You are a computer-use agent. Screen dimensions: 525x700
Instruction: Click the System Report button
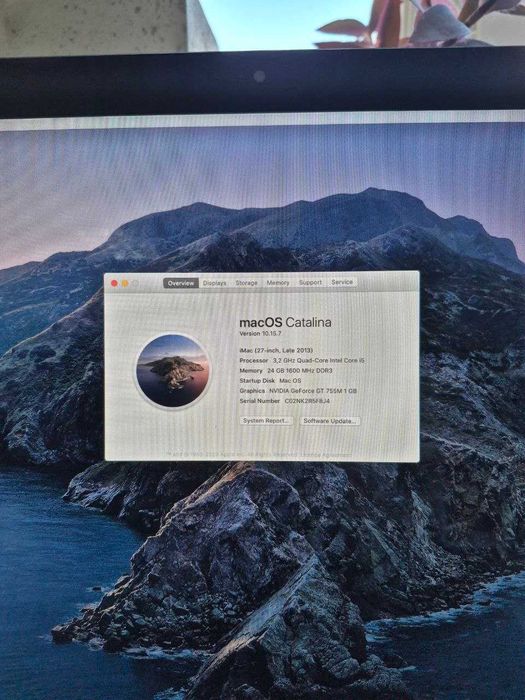click(266, 421)
